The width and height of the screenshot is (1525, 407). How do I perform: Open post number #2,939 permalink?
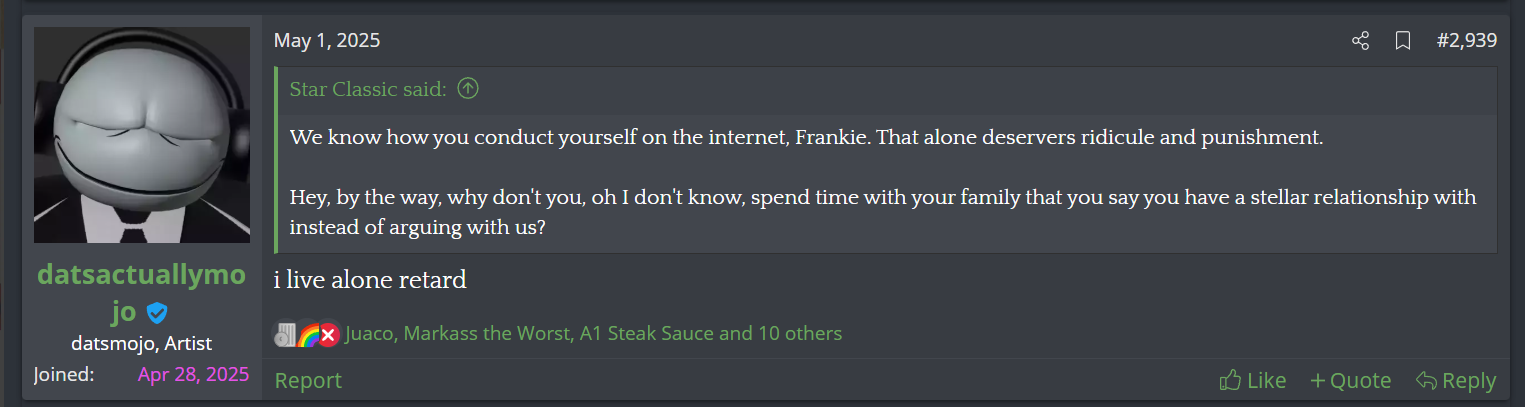click(x=1467, y=41)
